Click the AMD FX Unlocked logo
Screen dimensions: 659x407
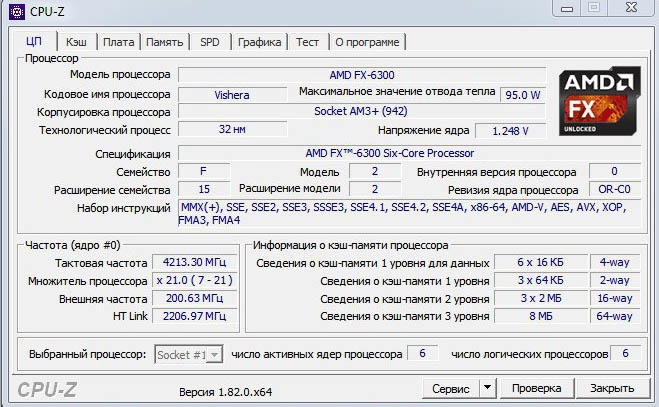(600, 101)
